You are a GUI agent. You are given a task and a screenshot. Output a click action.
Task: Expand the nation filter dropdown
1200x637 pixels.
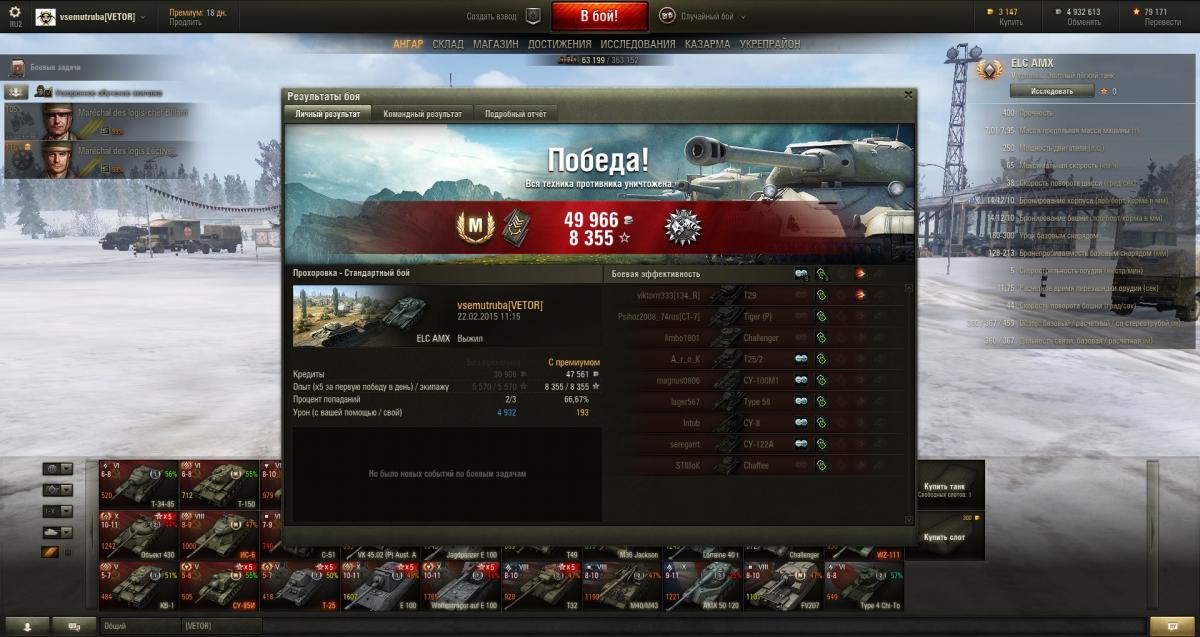click(x=58, y=468)
